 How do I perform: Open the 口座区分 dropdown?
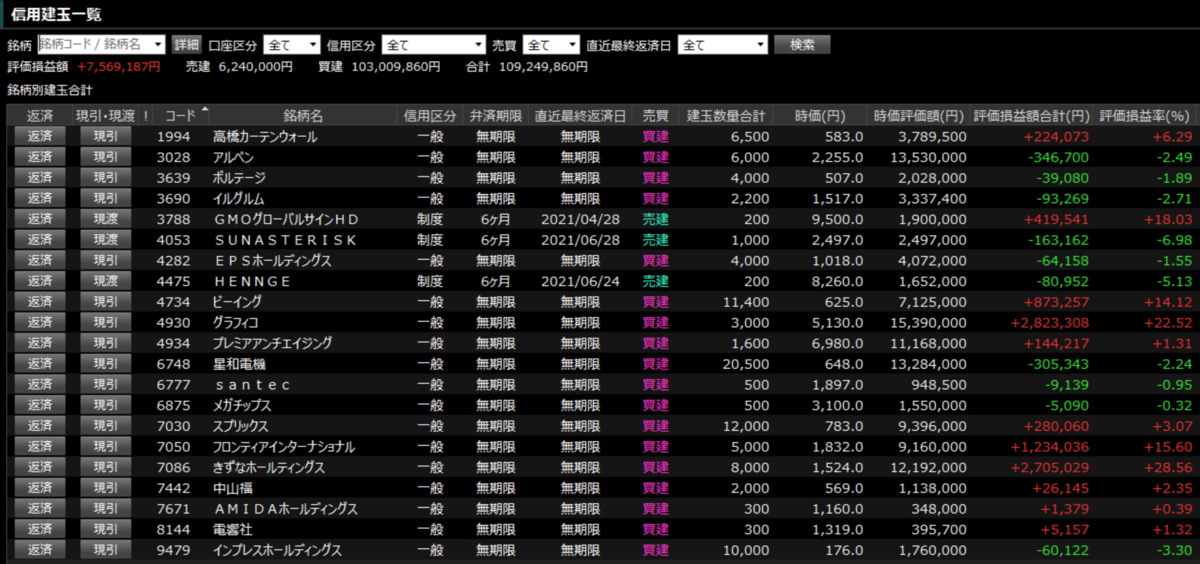292,45
